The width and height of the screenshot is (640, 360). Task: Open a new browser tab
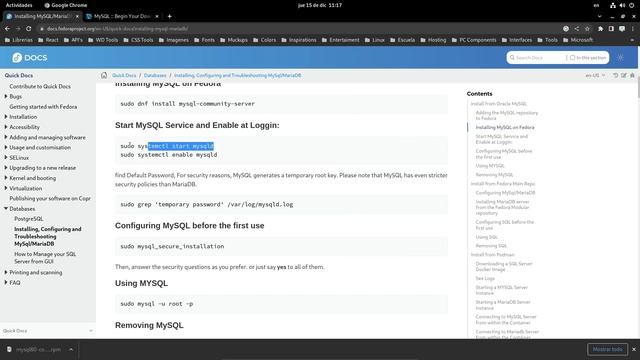(x=169, y=16)
